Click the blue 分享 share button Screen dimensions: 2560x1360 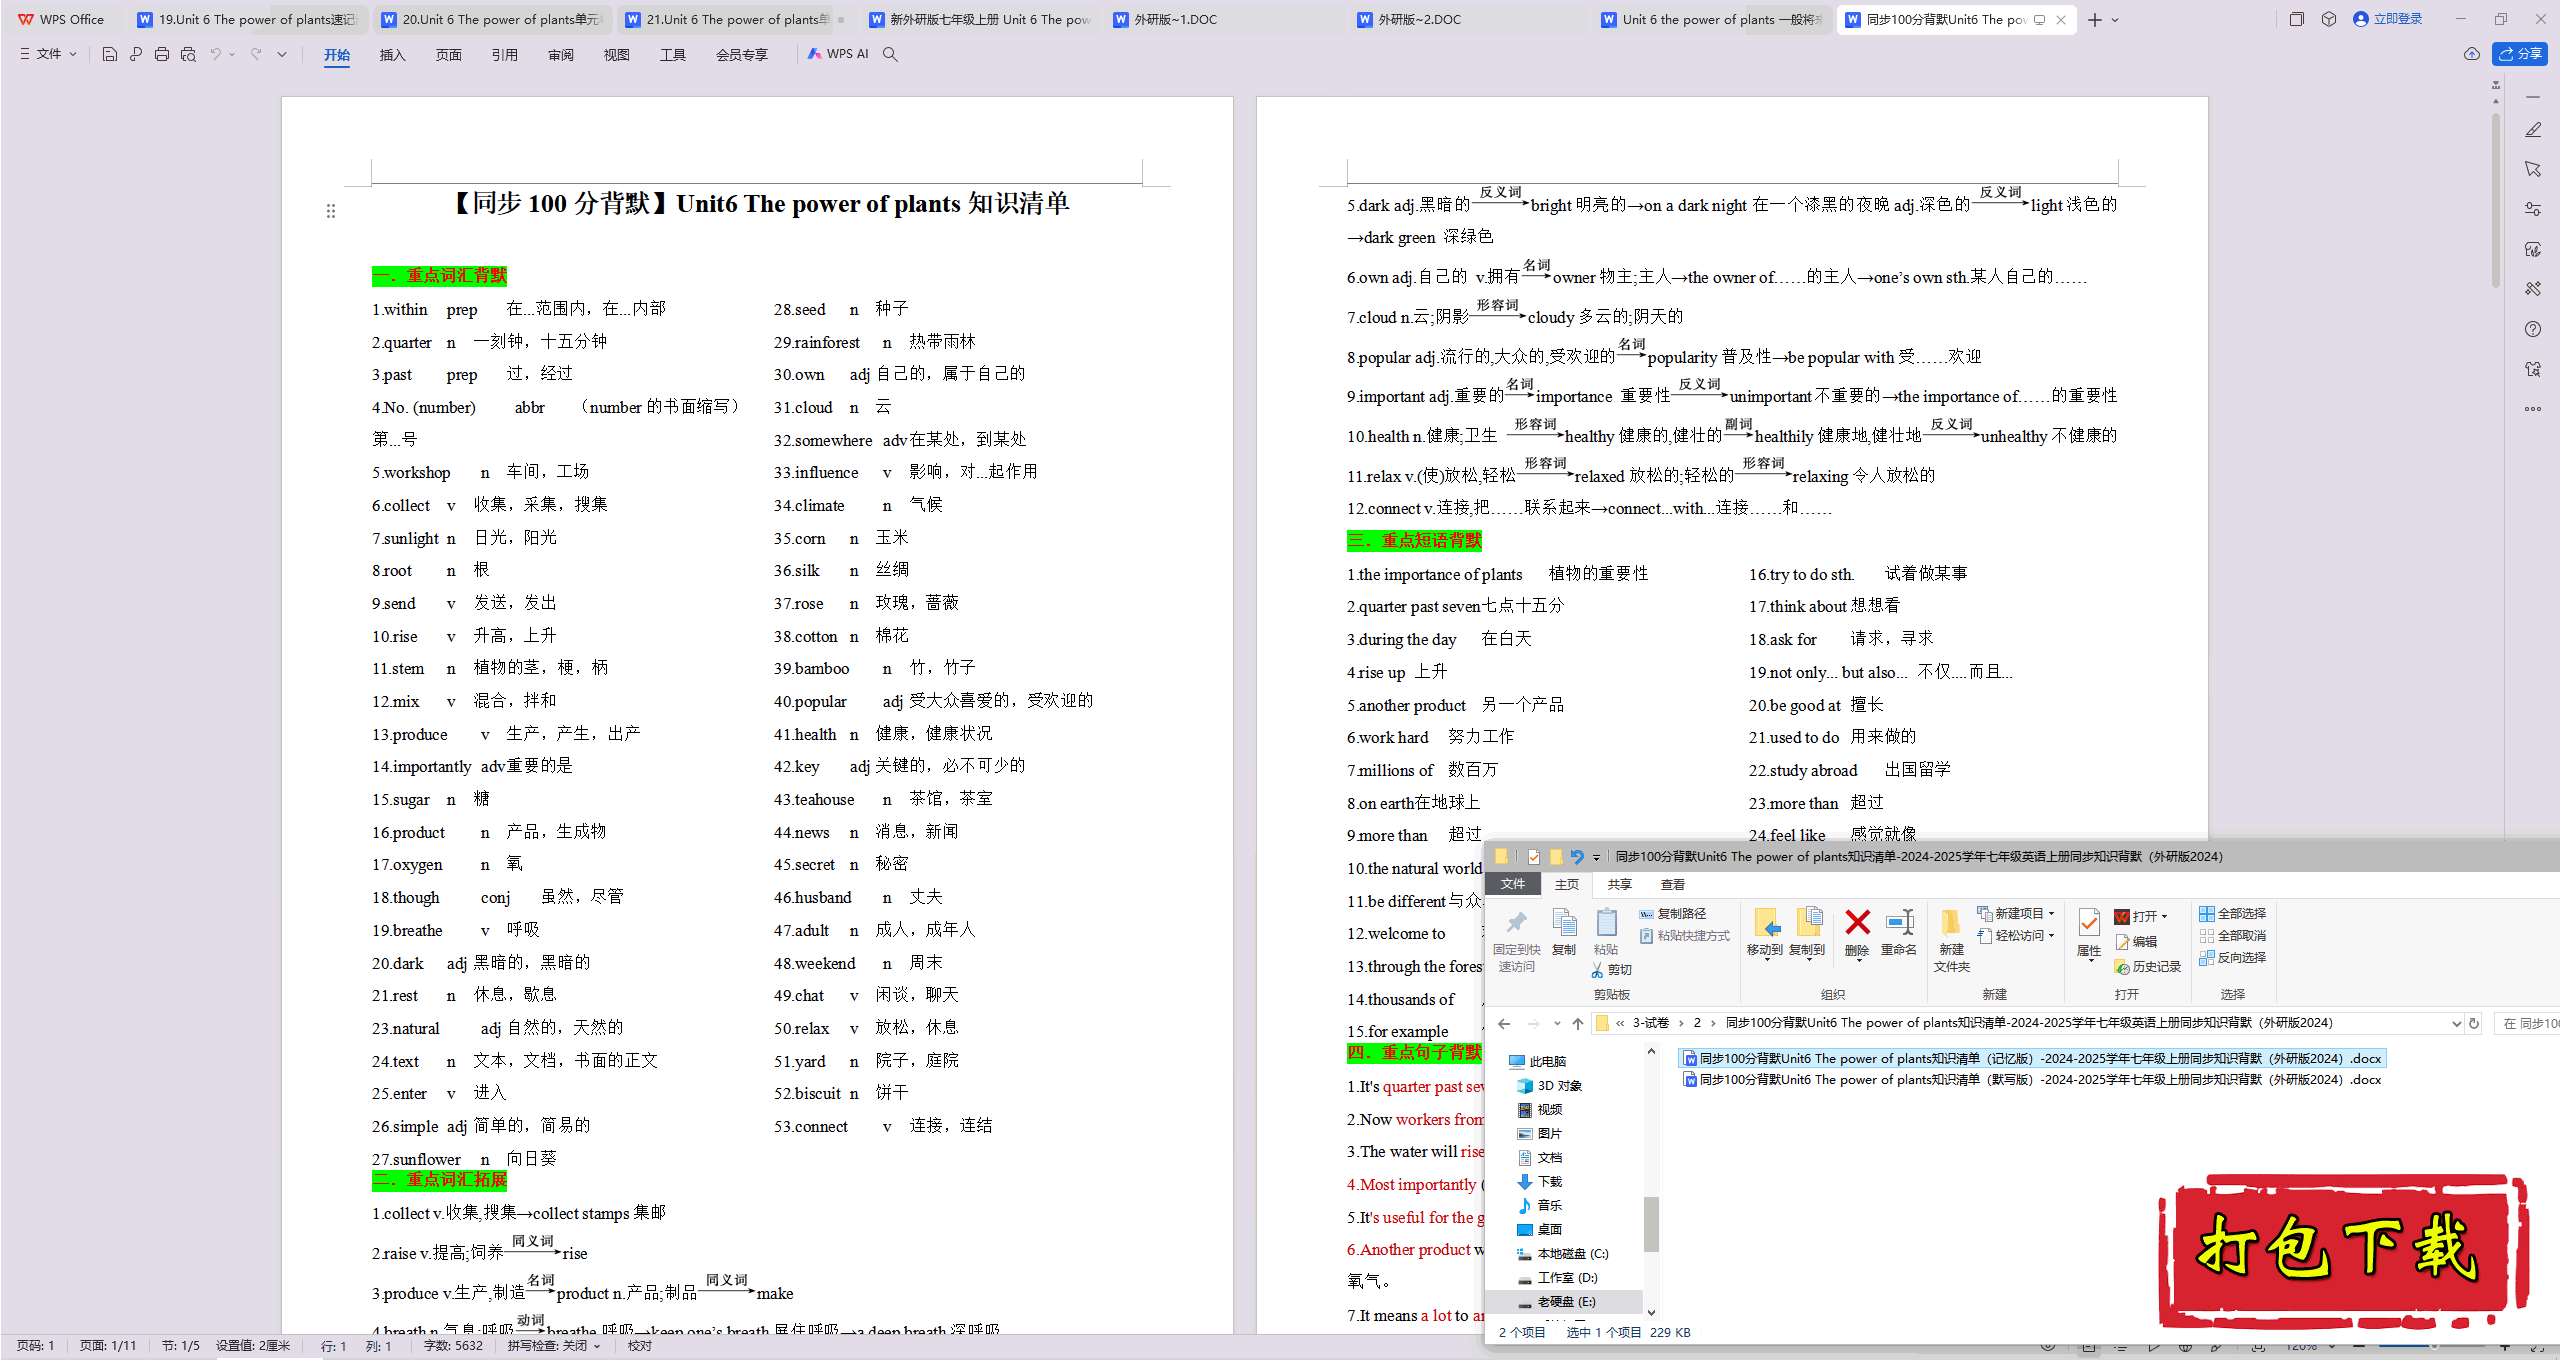[2520, 54]
